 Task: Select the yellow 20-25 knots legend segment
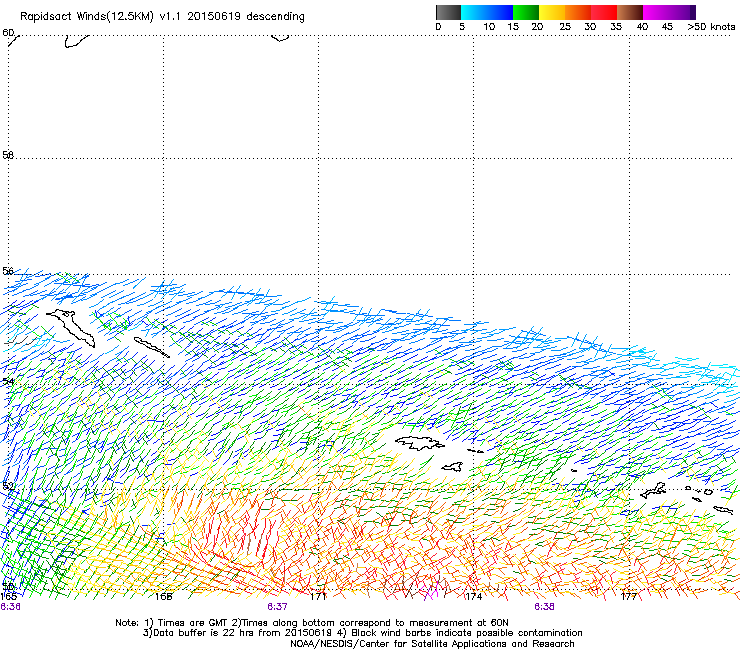(552, 12)
